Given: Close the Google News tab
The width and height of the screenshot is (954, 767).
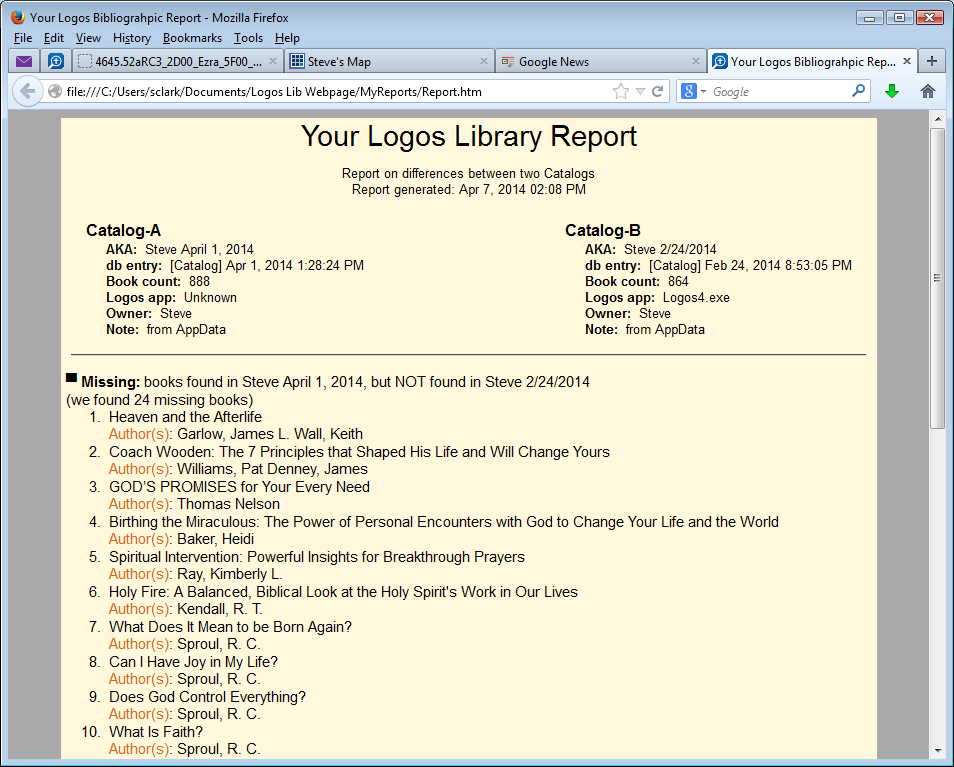Looking at the screenshot, I should [695, 61].
